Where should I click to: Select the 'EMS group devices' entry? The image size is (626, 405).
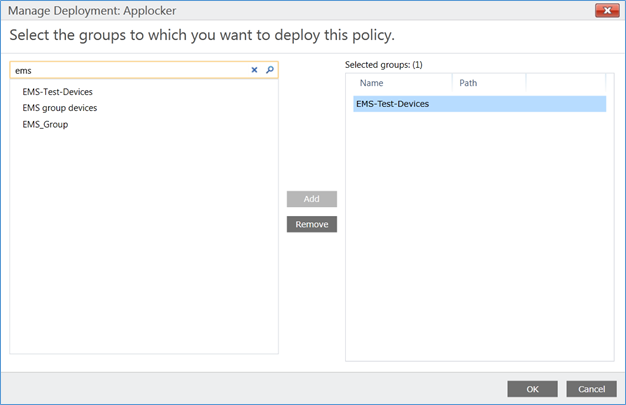59,108
